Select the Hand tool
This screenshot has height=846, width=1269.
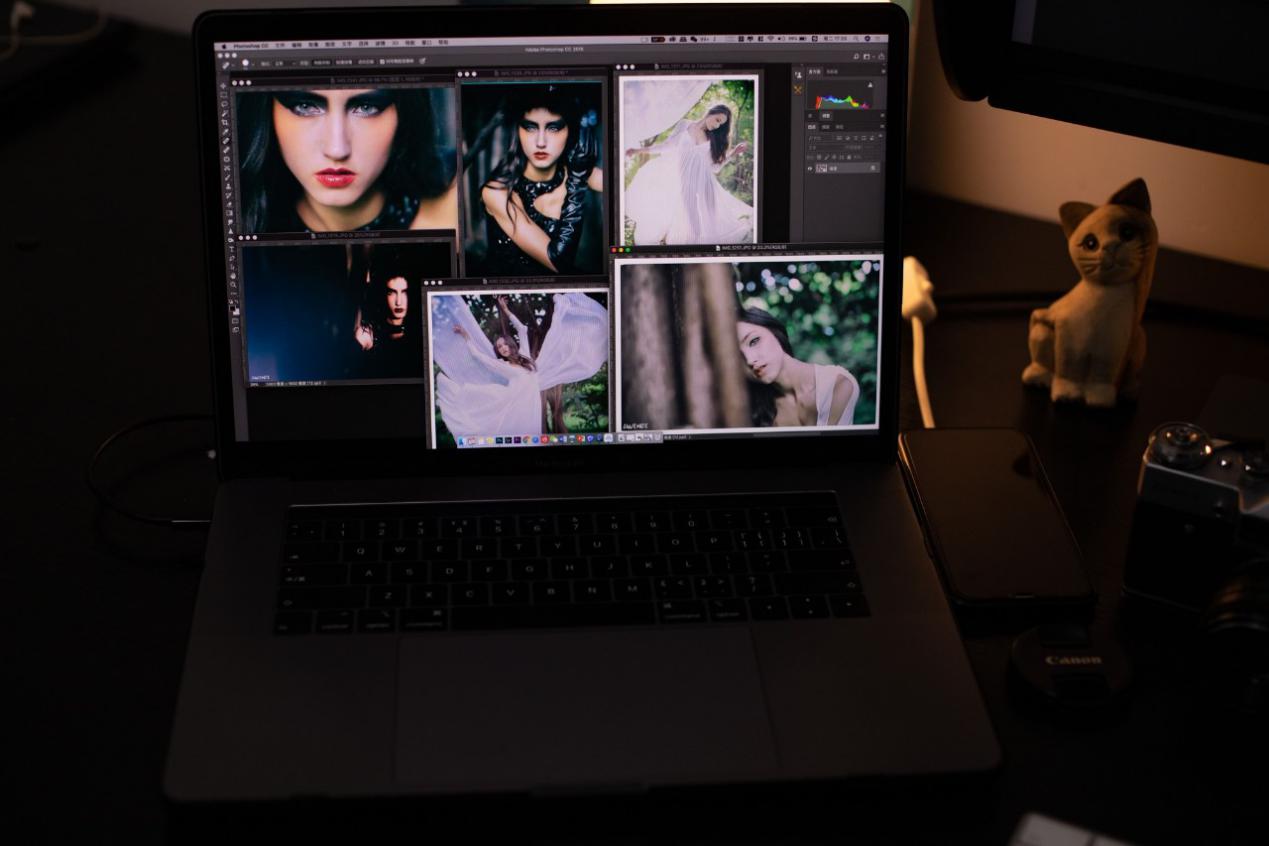coord(233,276)
